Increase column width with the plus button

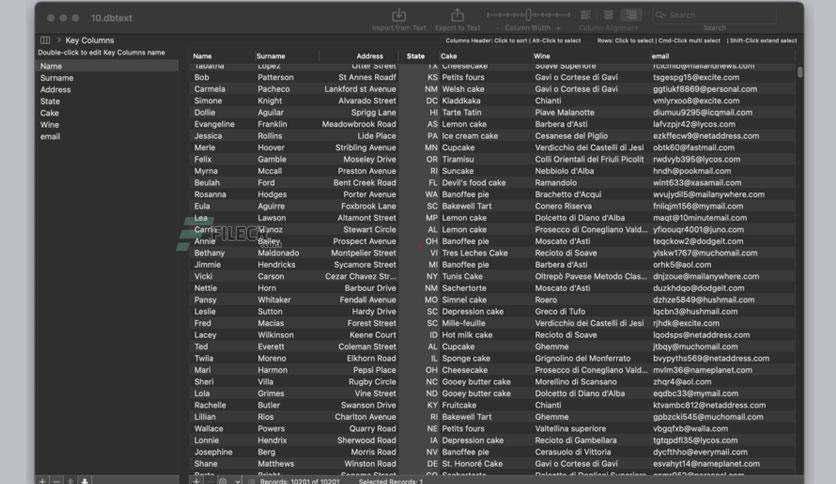559,28
